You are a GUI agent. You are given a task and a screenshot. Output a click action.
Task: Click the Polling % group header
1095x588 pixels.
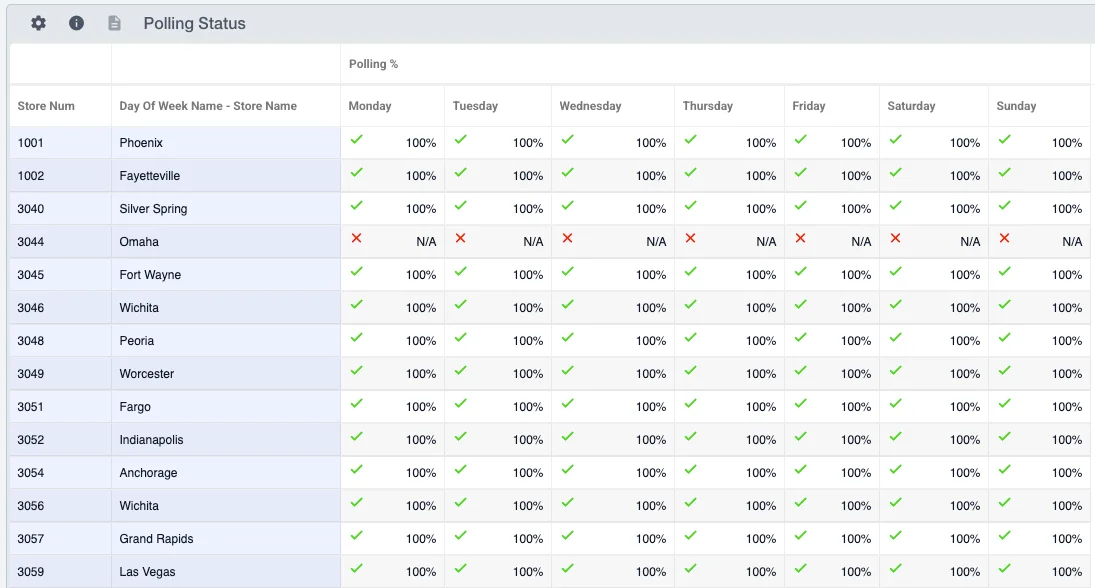374,64
